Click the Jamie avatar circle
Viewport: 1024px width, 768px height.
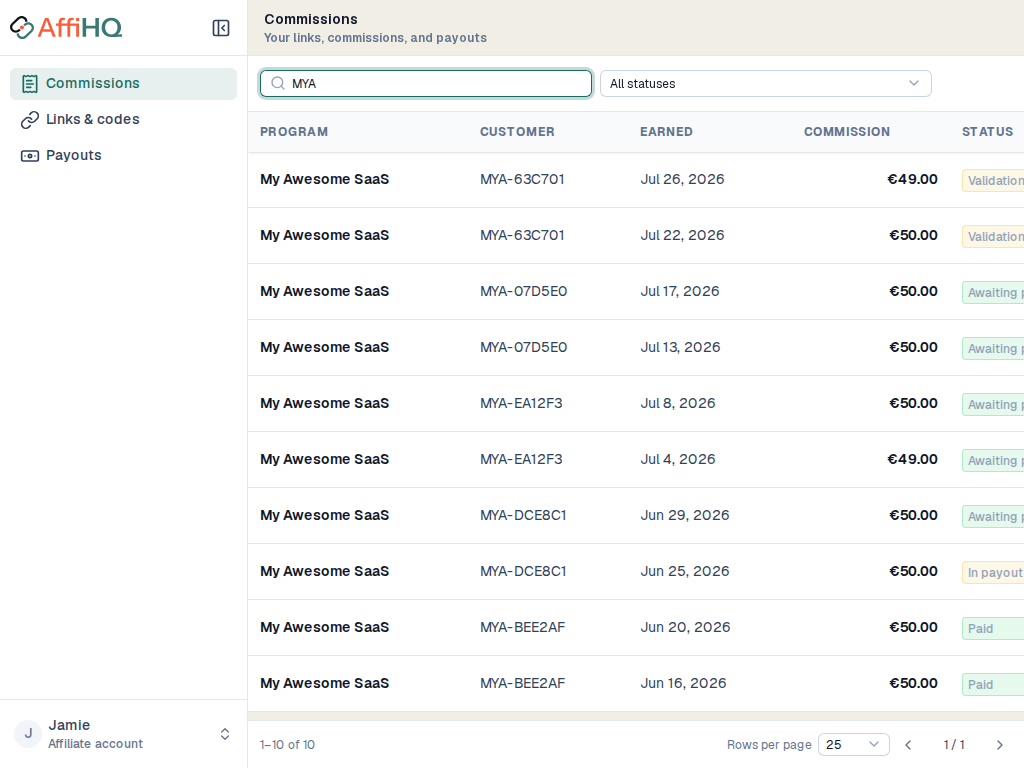click(x=28, y=733)
